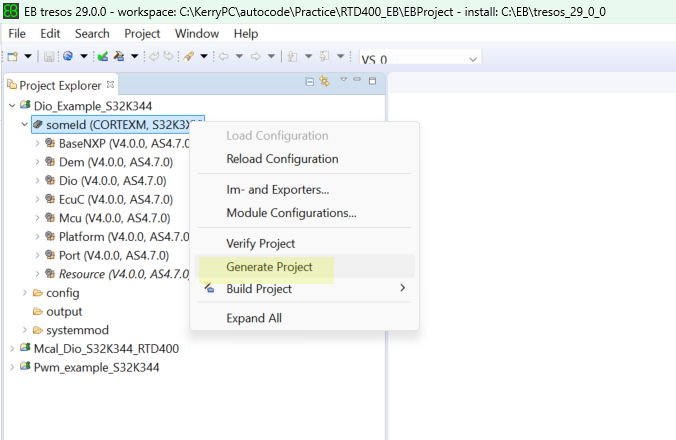Select the output folder
This screenshot has width=676, height=440.
pyautogui.click(x=64, y=312)
